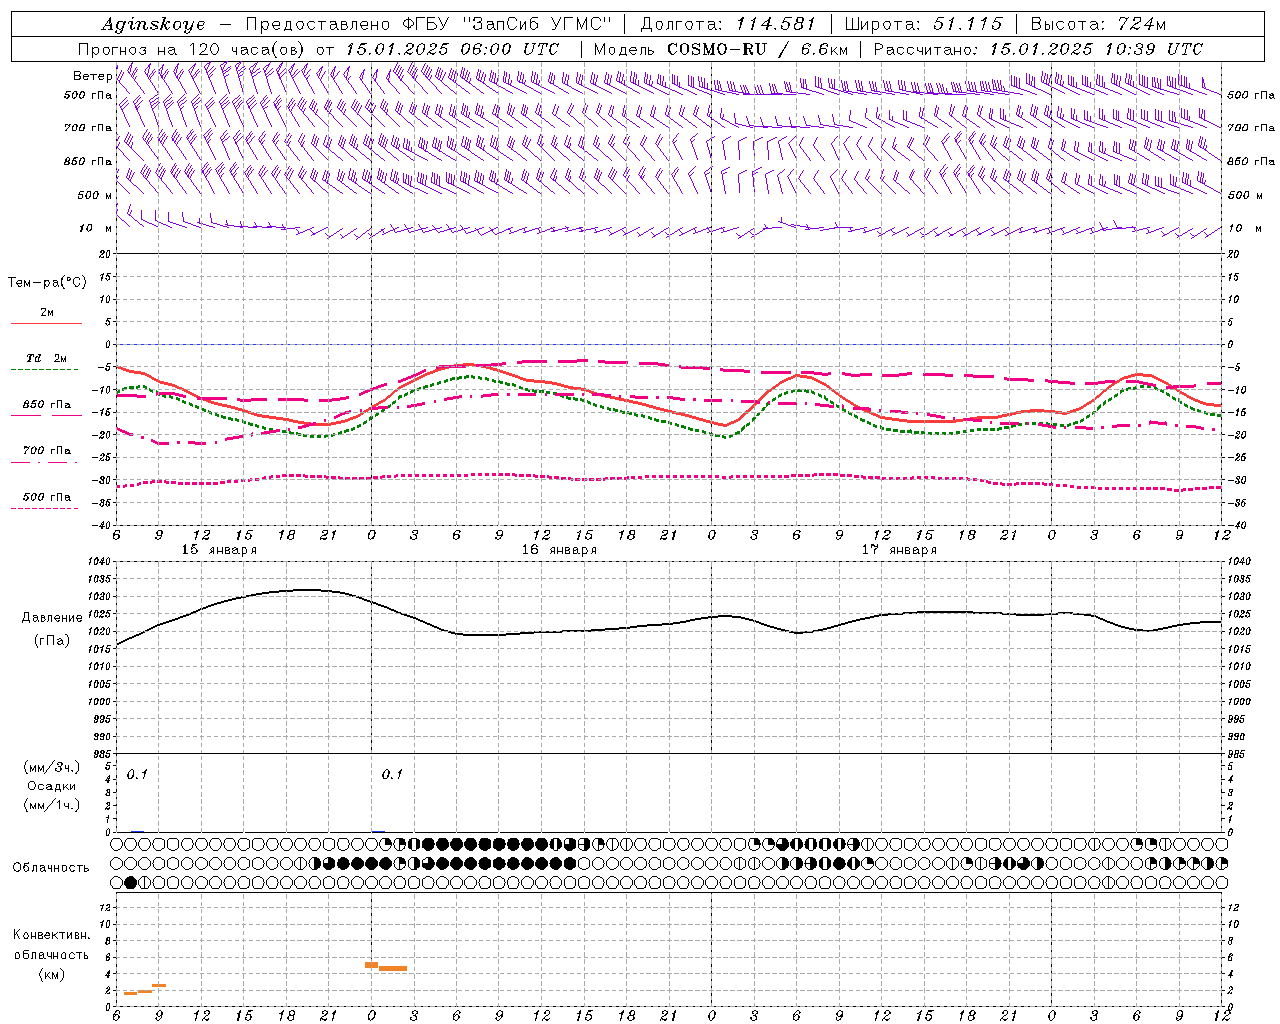Click the Широта: 51.115 value

coord(923,24)
